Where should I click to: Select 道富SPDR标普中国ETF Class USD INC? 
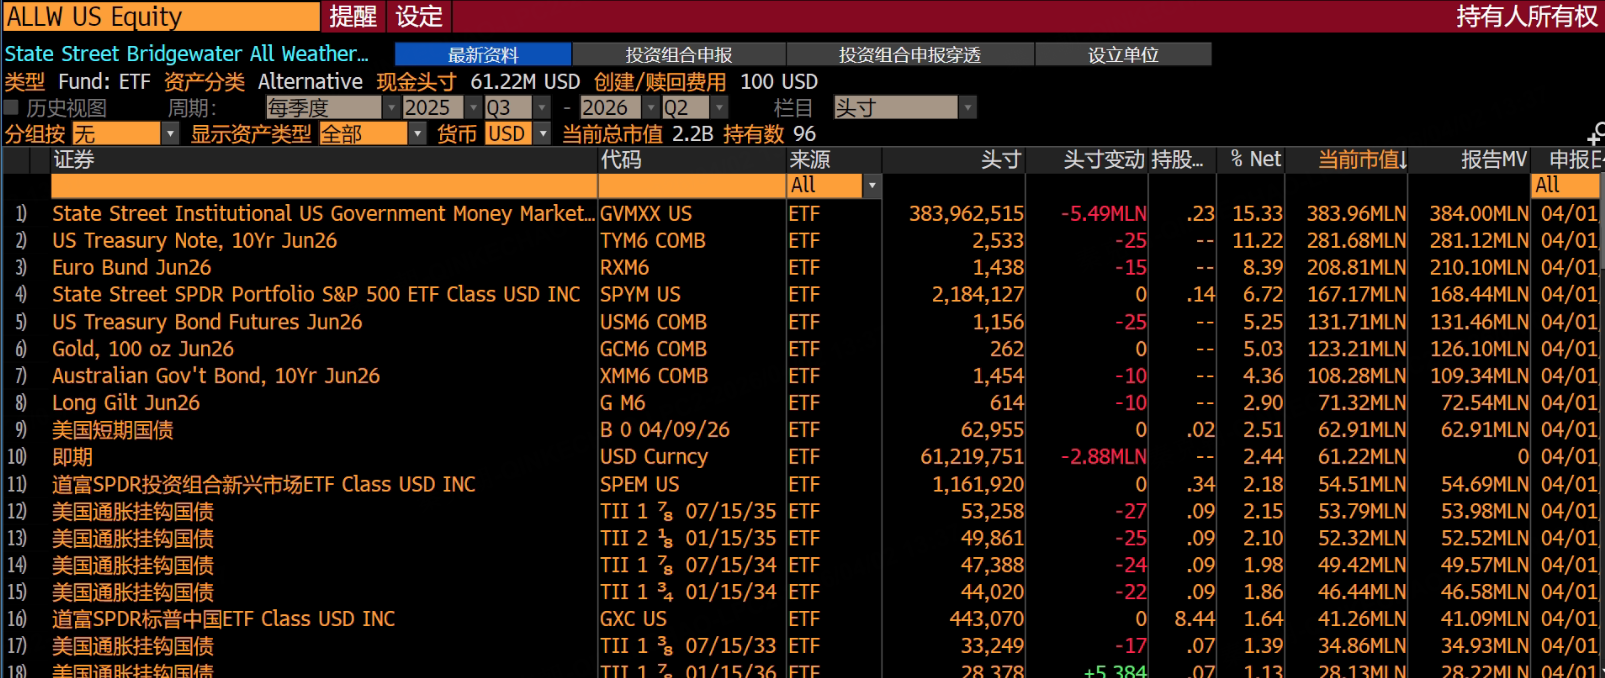point(224,619)
